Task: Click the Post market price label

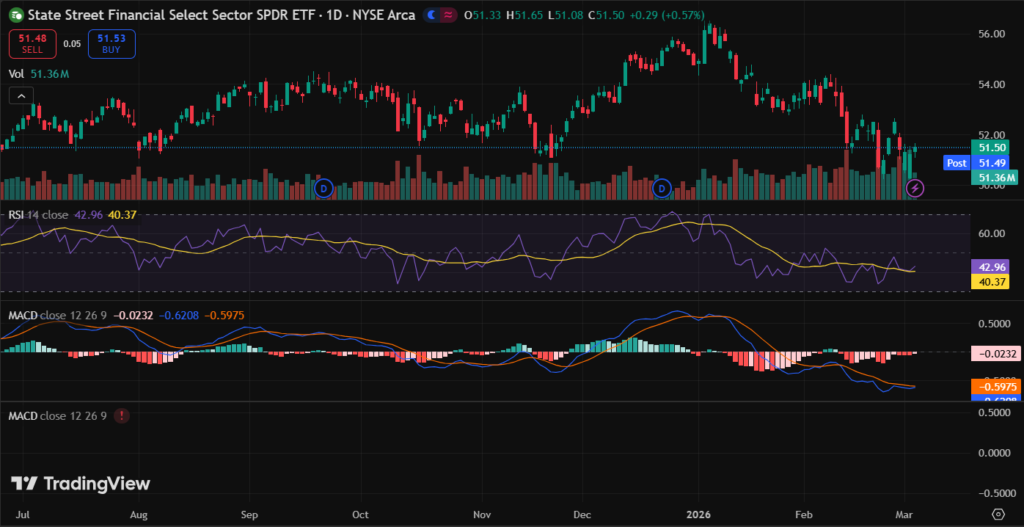Action: (x=955, y=162)
